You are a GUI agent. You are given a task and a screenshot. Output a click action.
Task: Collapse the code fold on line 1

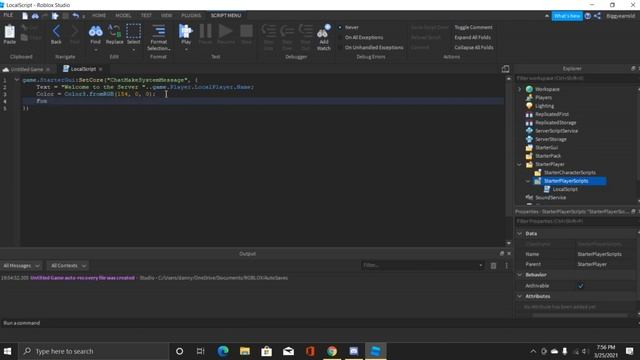click(x=16, y=80)
